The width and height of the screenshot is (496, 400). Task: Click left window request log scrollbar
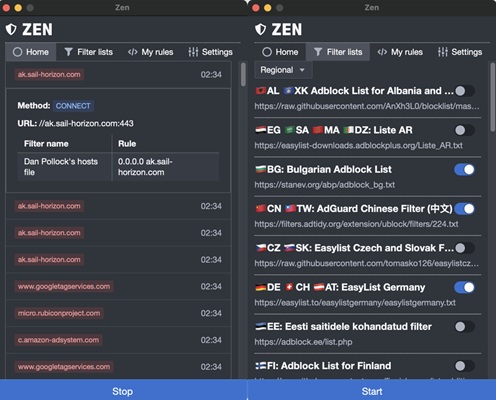tap(243, 74)
